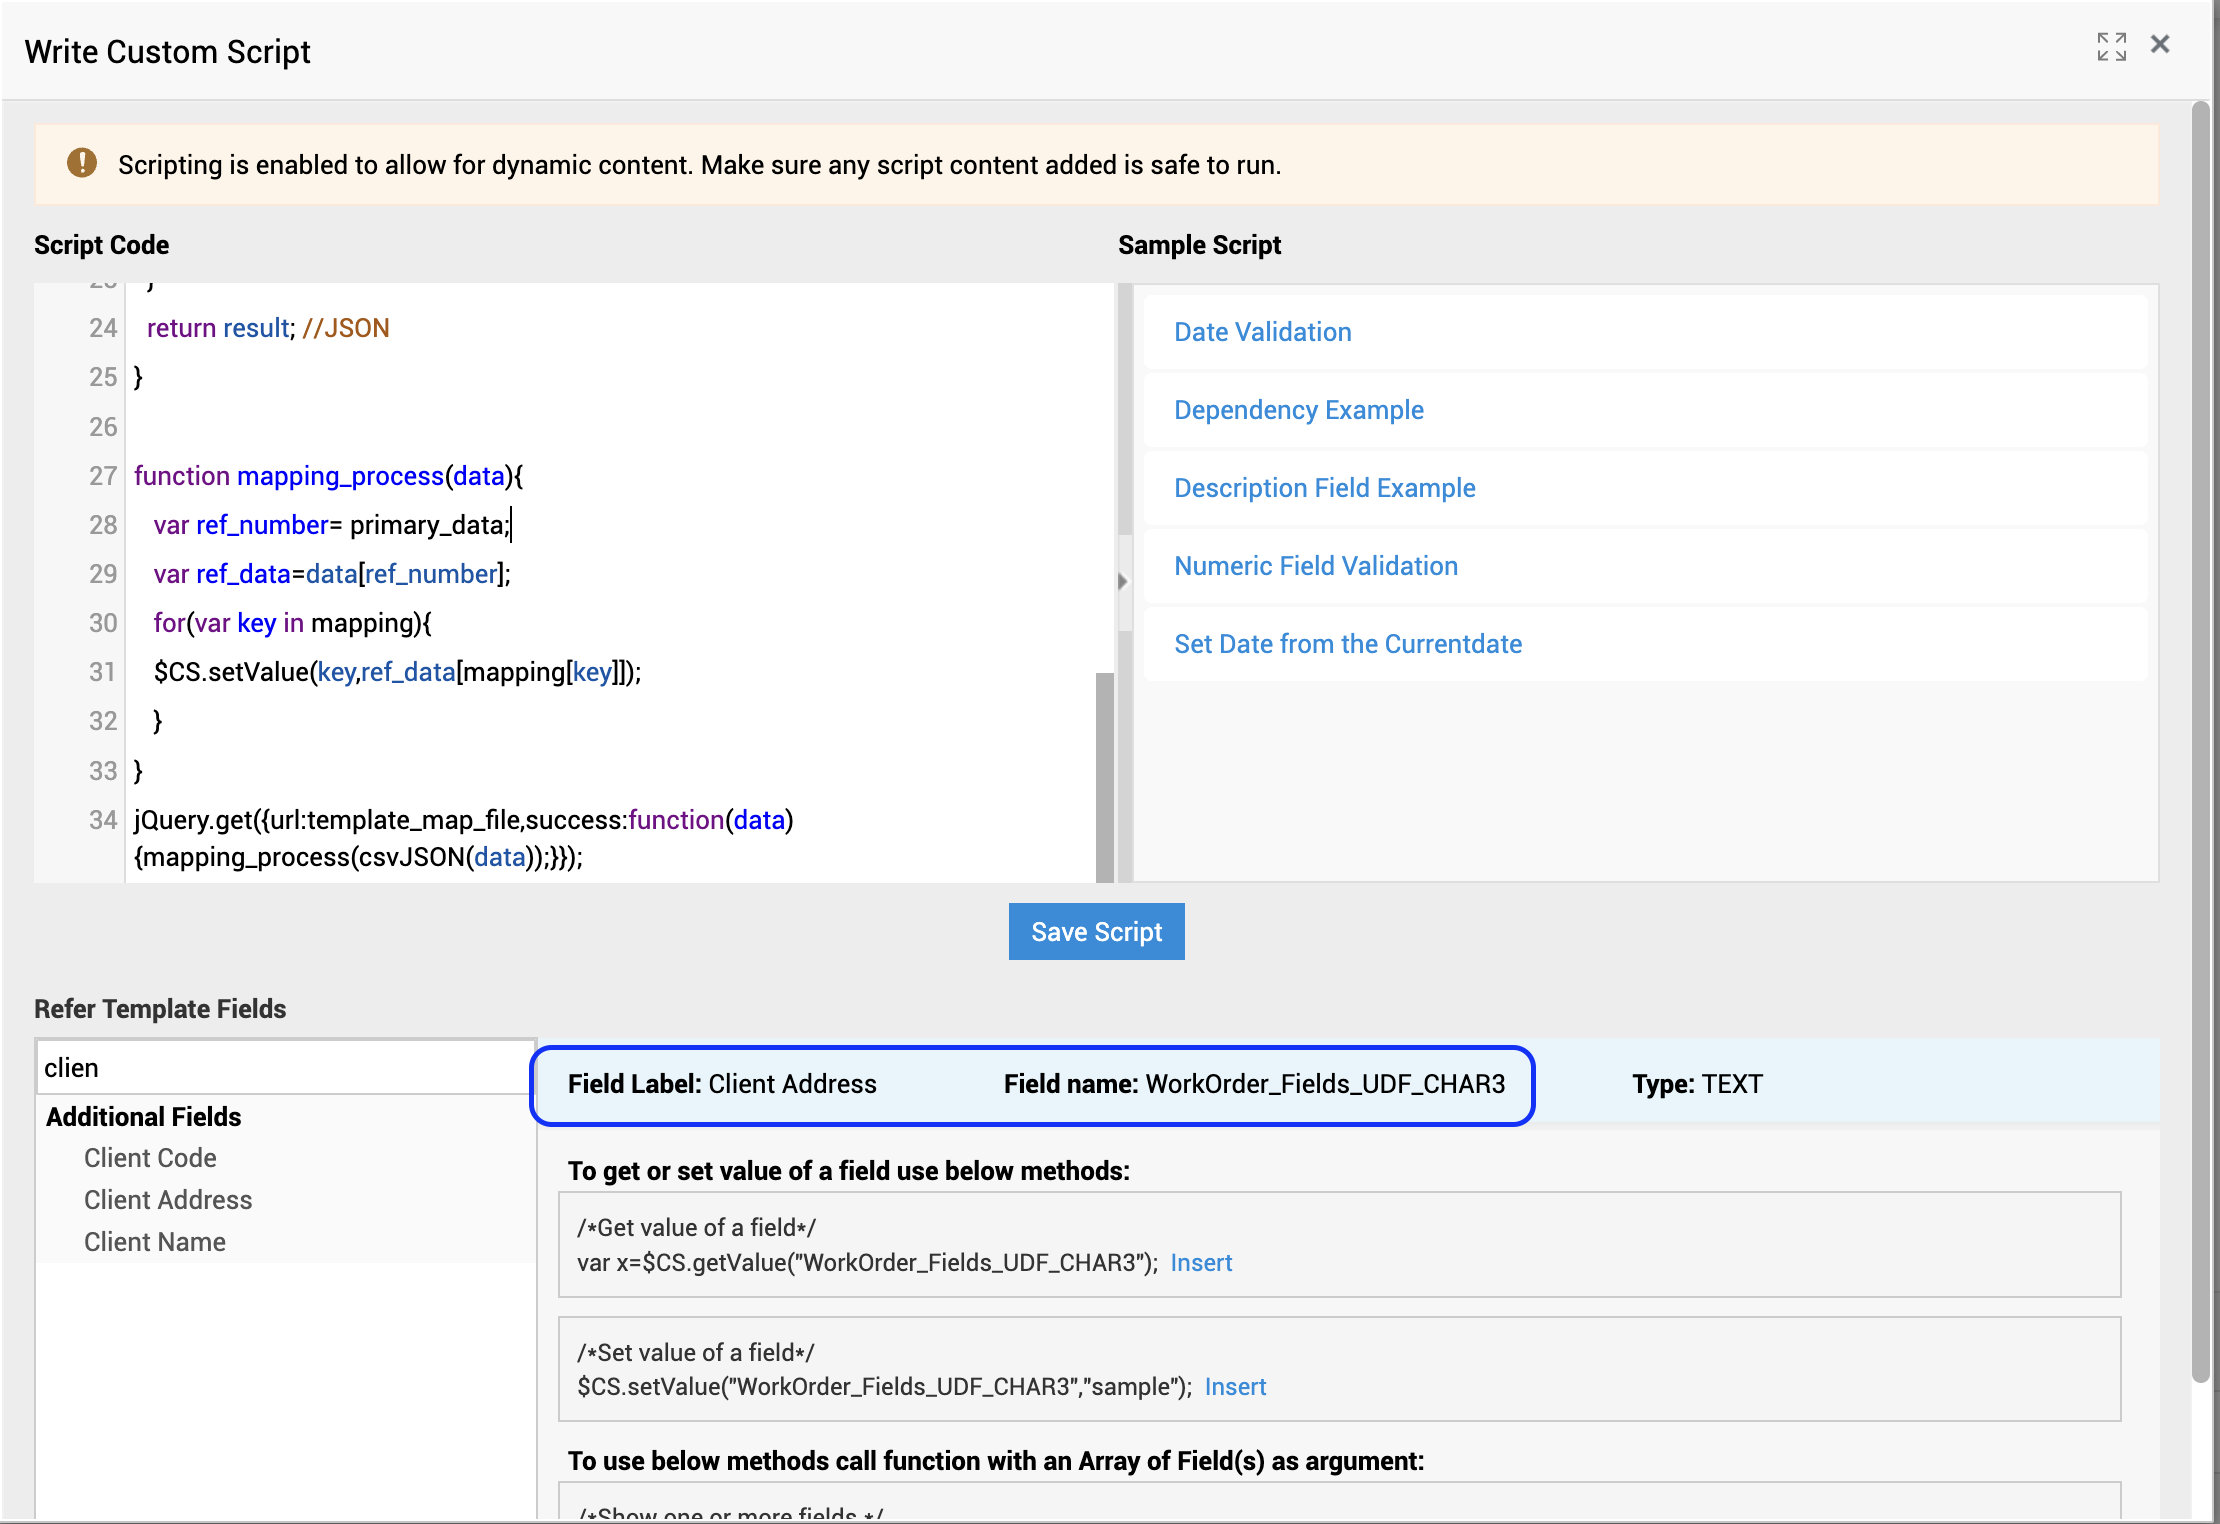Image resolution: width=2220 pixels, height=1524 pixels.
Task: Click the Additional Fields group header
Action: coord(144,1117)
